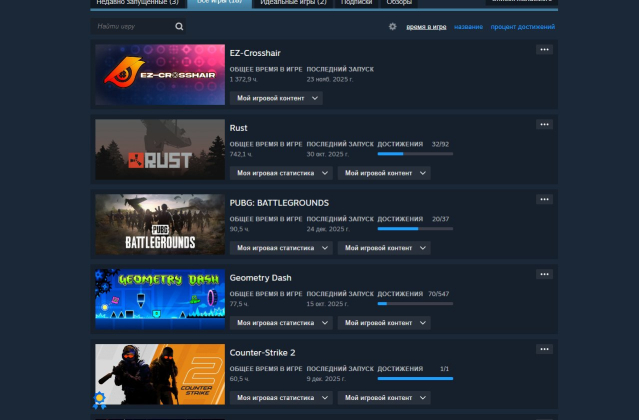The image size is (639, 420).
Task: Open the three-dot menu for PUBG: BATTLEGROUNDS
Action: pos(544,199)
